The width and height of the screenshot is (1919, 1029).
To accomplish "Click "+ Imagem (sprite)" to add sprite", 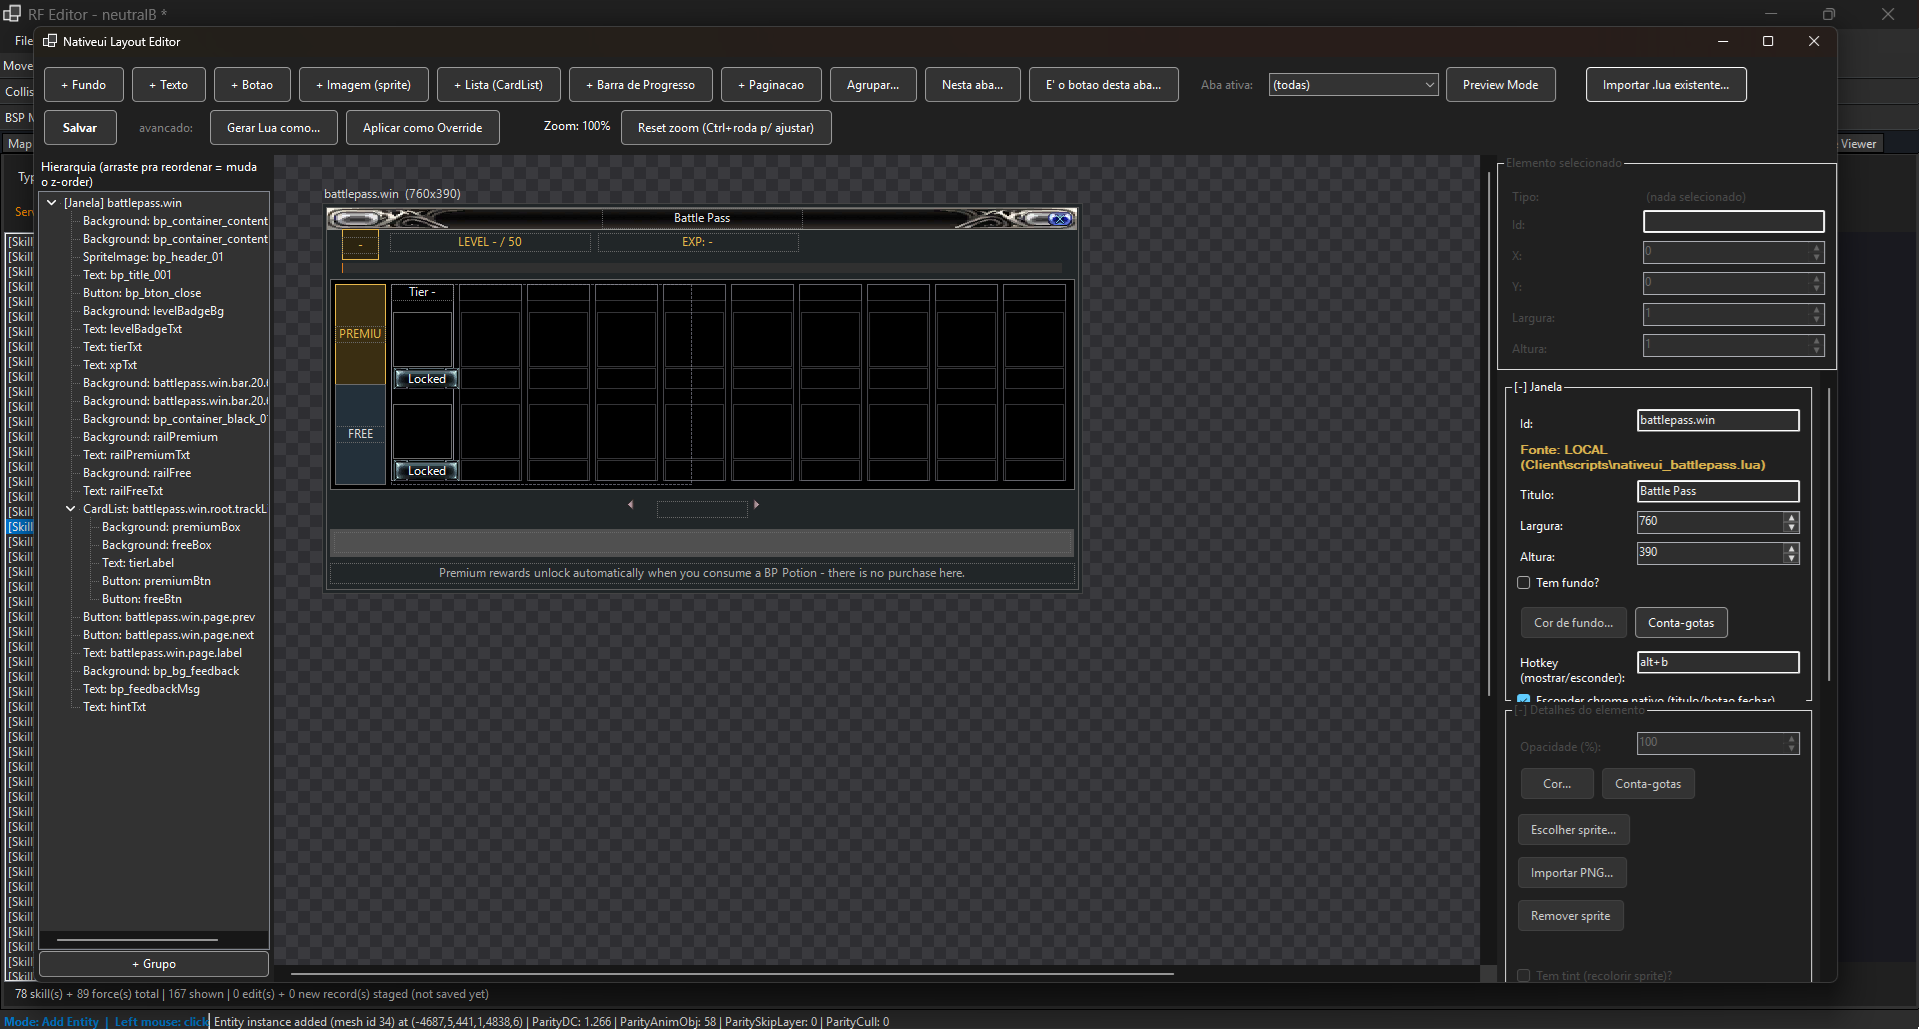I will (x=363, y=85).
